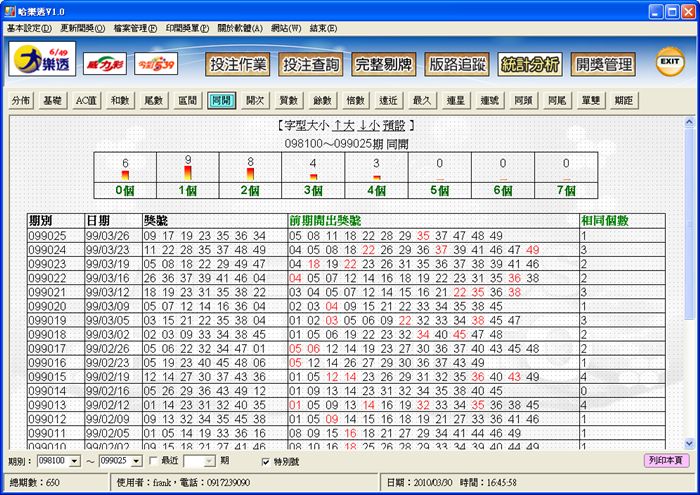
Task: Switch to the 分佈 analysis tab
Action: pyautogui.click(x=21, y=100)
